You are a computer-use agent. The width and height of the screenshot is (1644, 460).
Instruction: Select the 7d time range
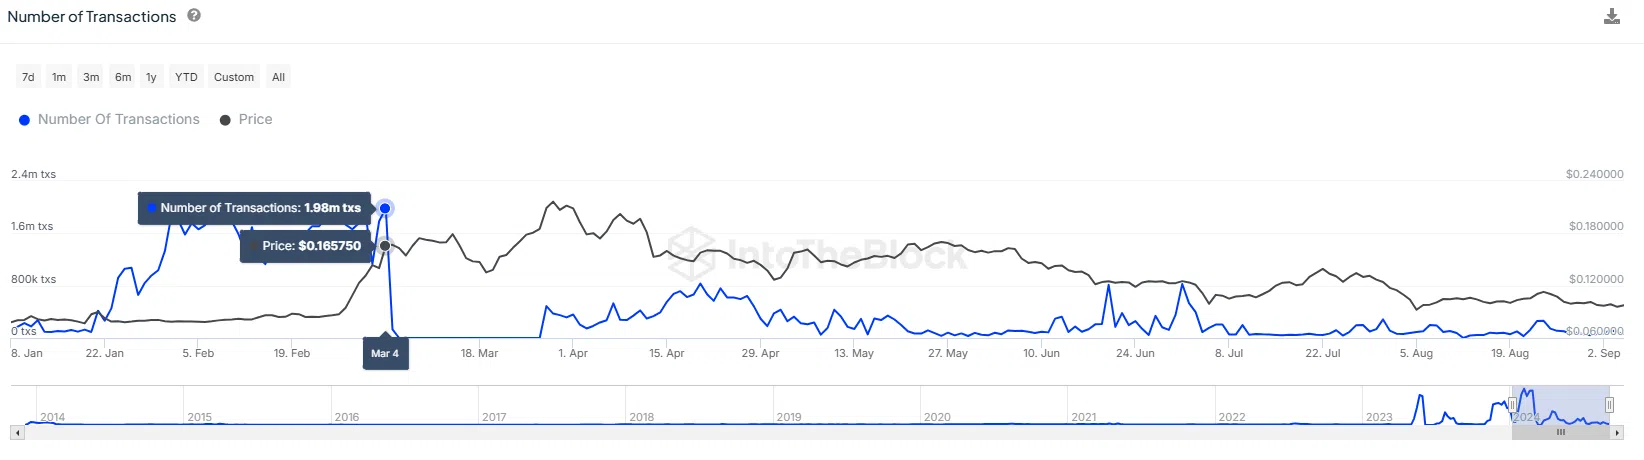28,77
